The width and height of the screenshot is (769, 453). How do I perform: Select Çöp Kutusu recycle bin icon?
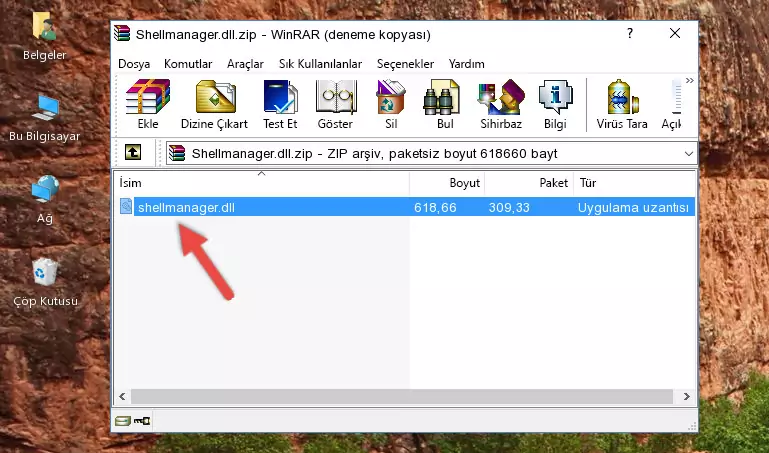(x=45, y=282)
